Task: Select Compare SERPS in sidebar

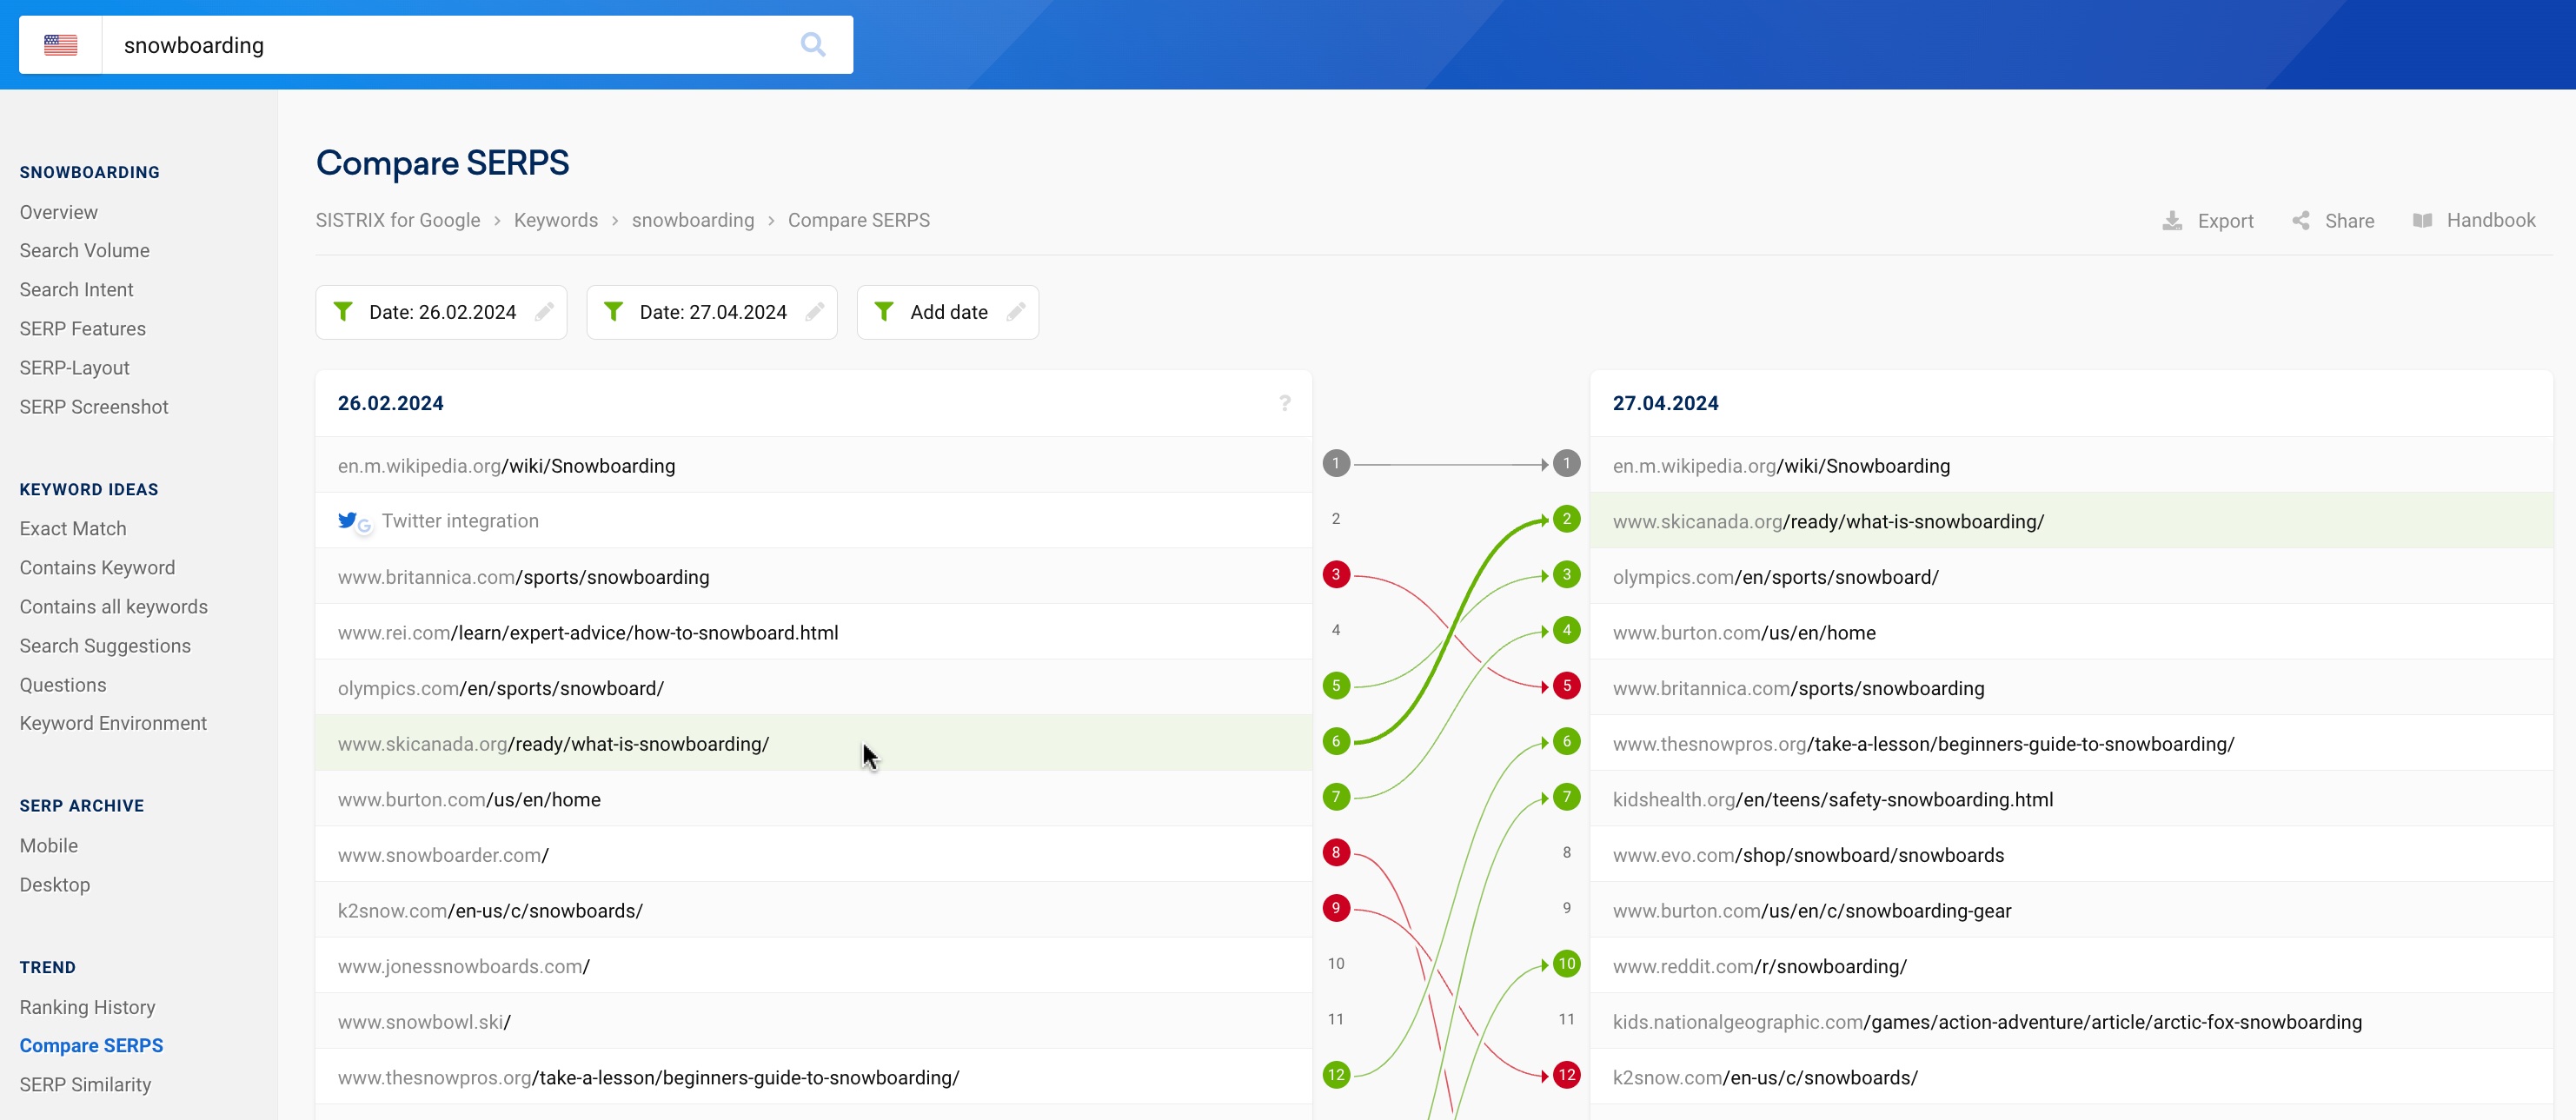Action: click(91, 1046)
